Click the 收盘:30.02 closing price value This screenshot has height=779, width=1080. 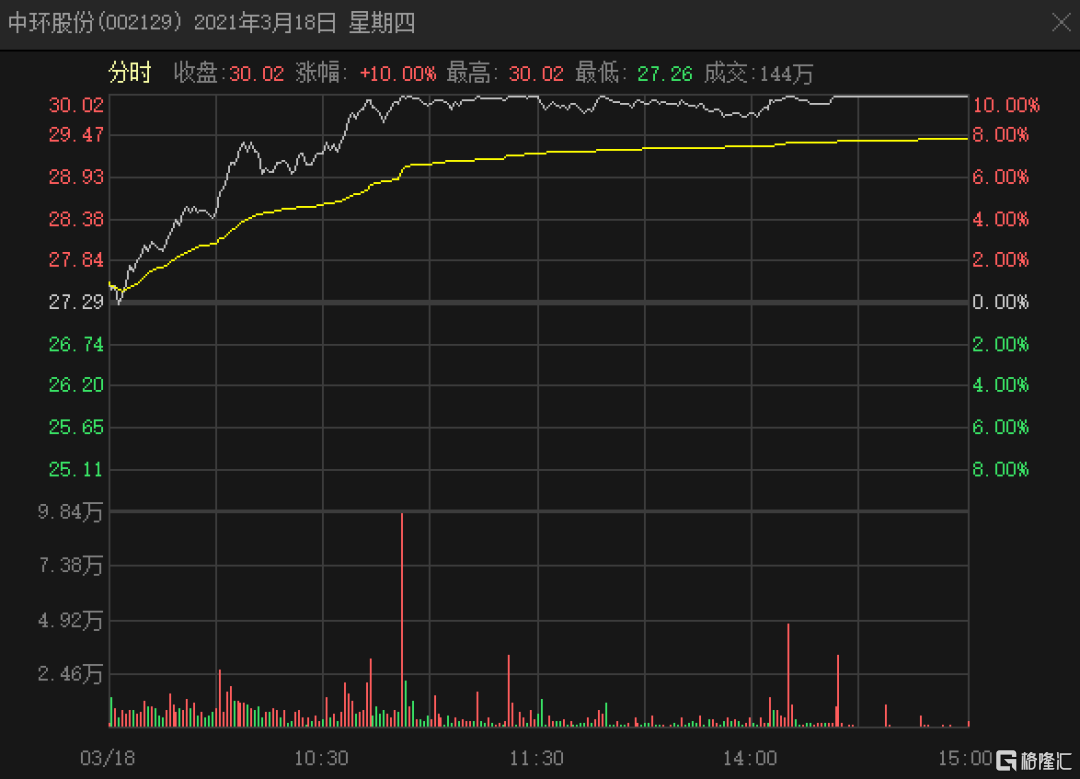pos(256,73)
